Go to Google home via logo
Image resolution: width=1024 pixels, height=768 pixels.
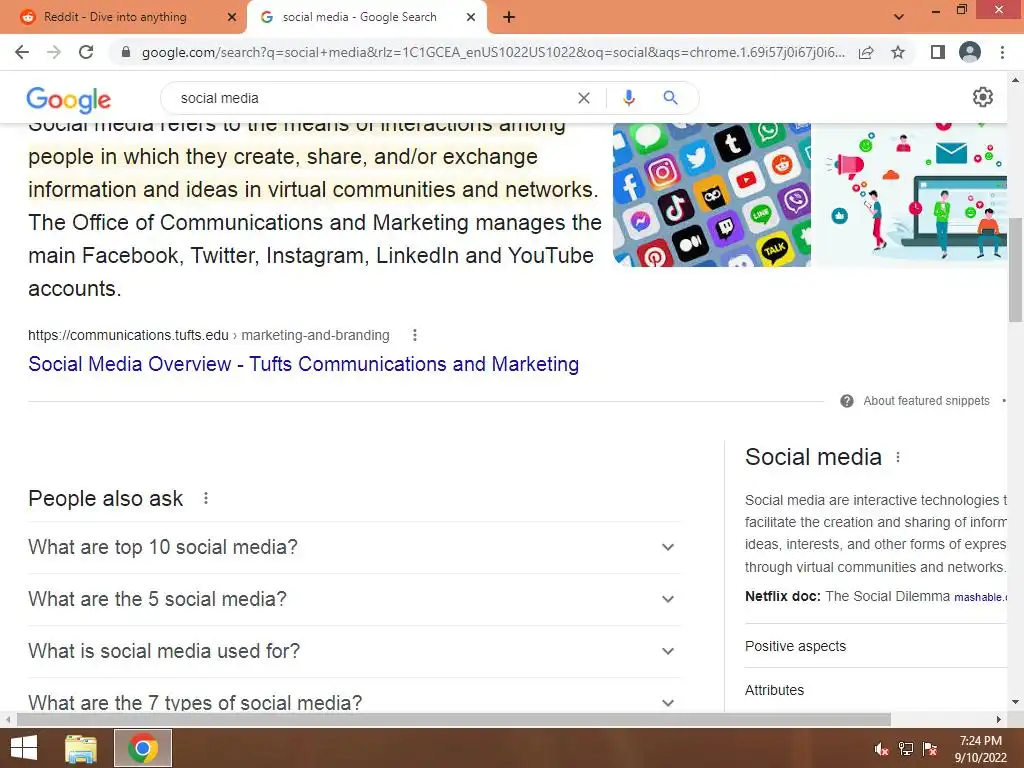pos(69,99)
